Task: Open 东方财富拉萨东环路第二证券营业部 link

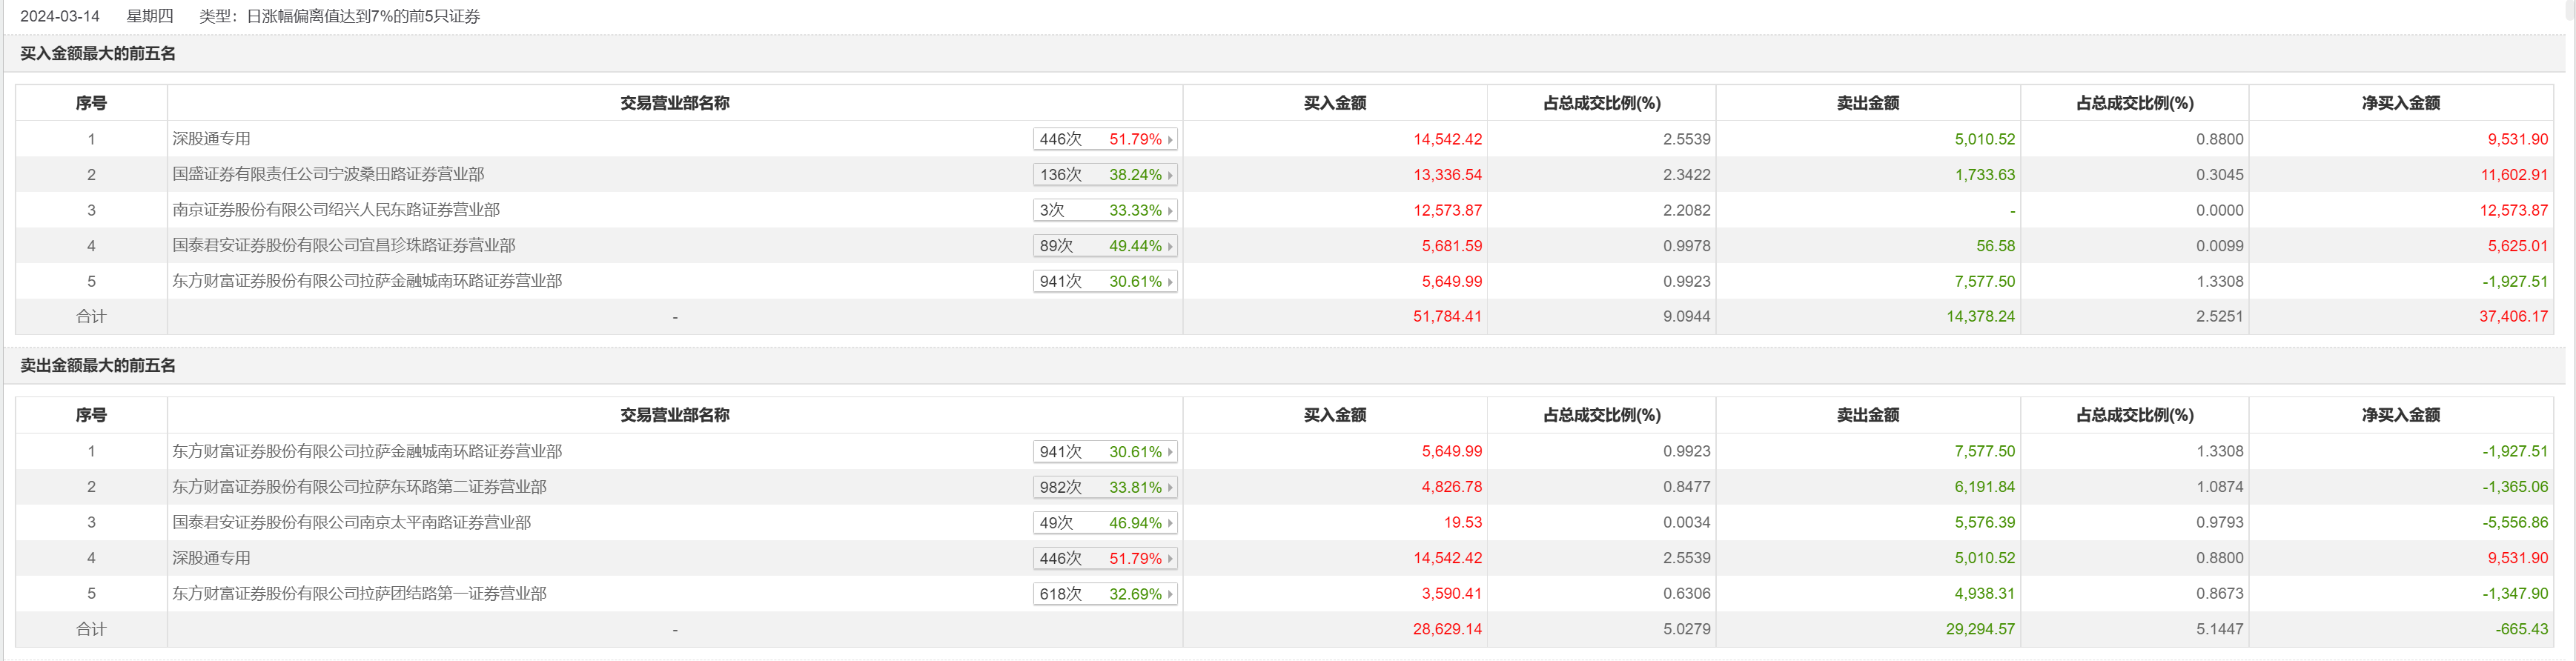Action: tap(359, 487)
